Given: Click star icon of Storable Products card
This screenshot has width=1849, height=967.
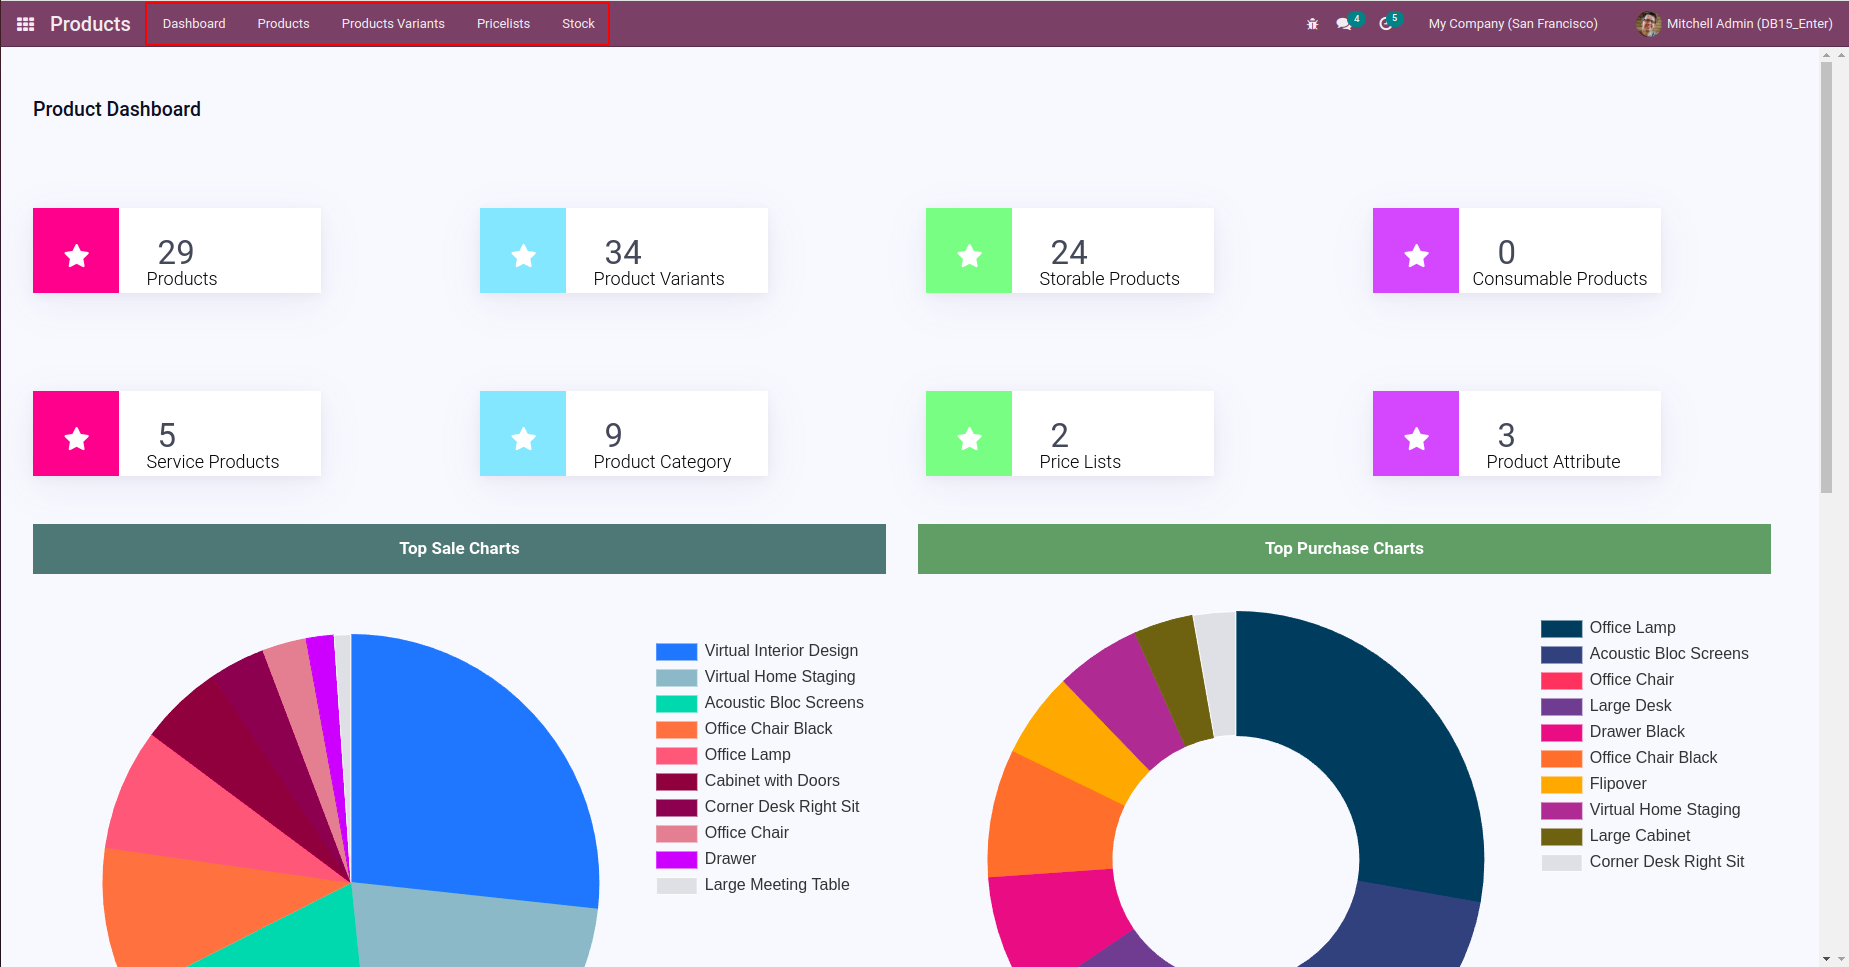Looking at the screenshot, I should click(x=969, y=256).
